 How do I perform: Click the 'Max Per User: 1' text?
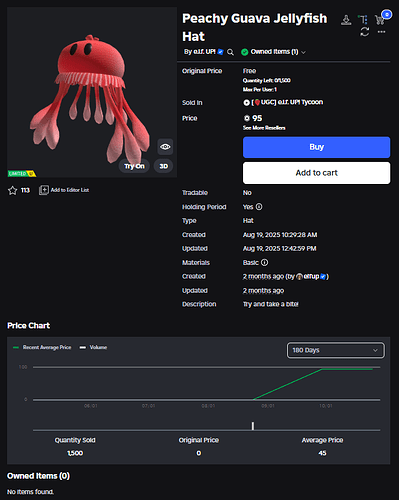tap(260, 89)
